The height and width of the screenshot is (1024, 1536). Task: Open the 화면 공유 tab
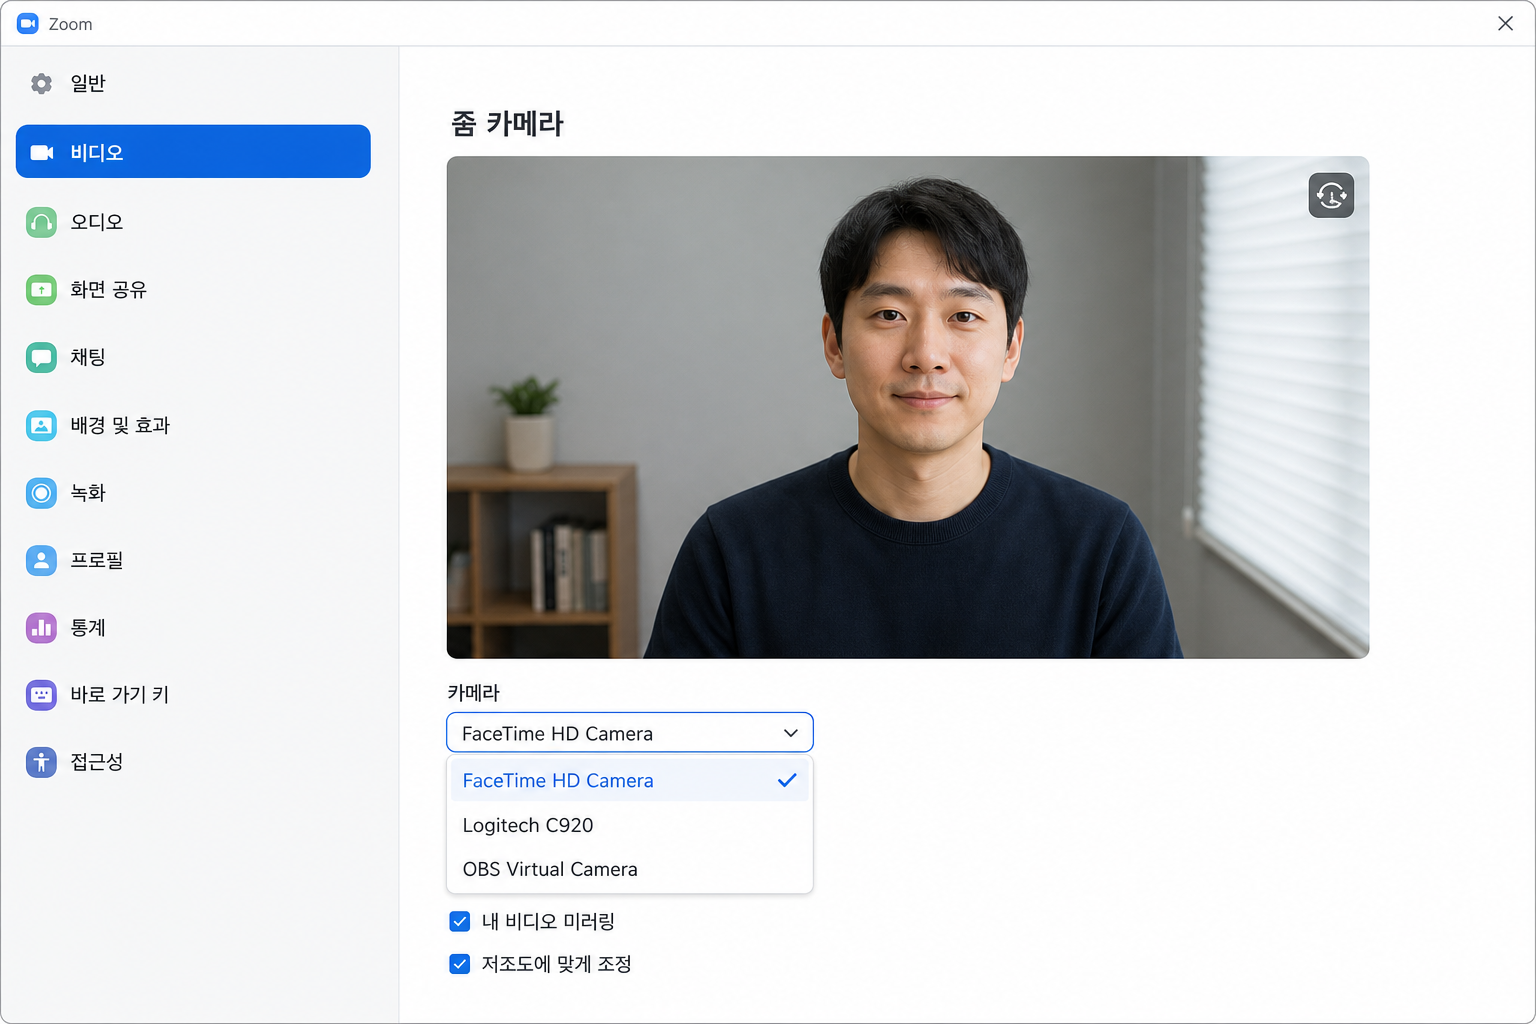(x=193, y=290)
